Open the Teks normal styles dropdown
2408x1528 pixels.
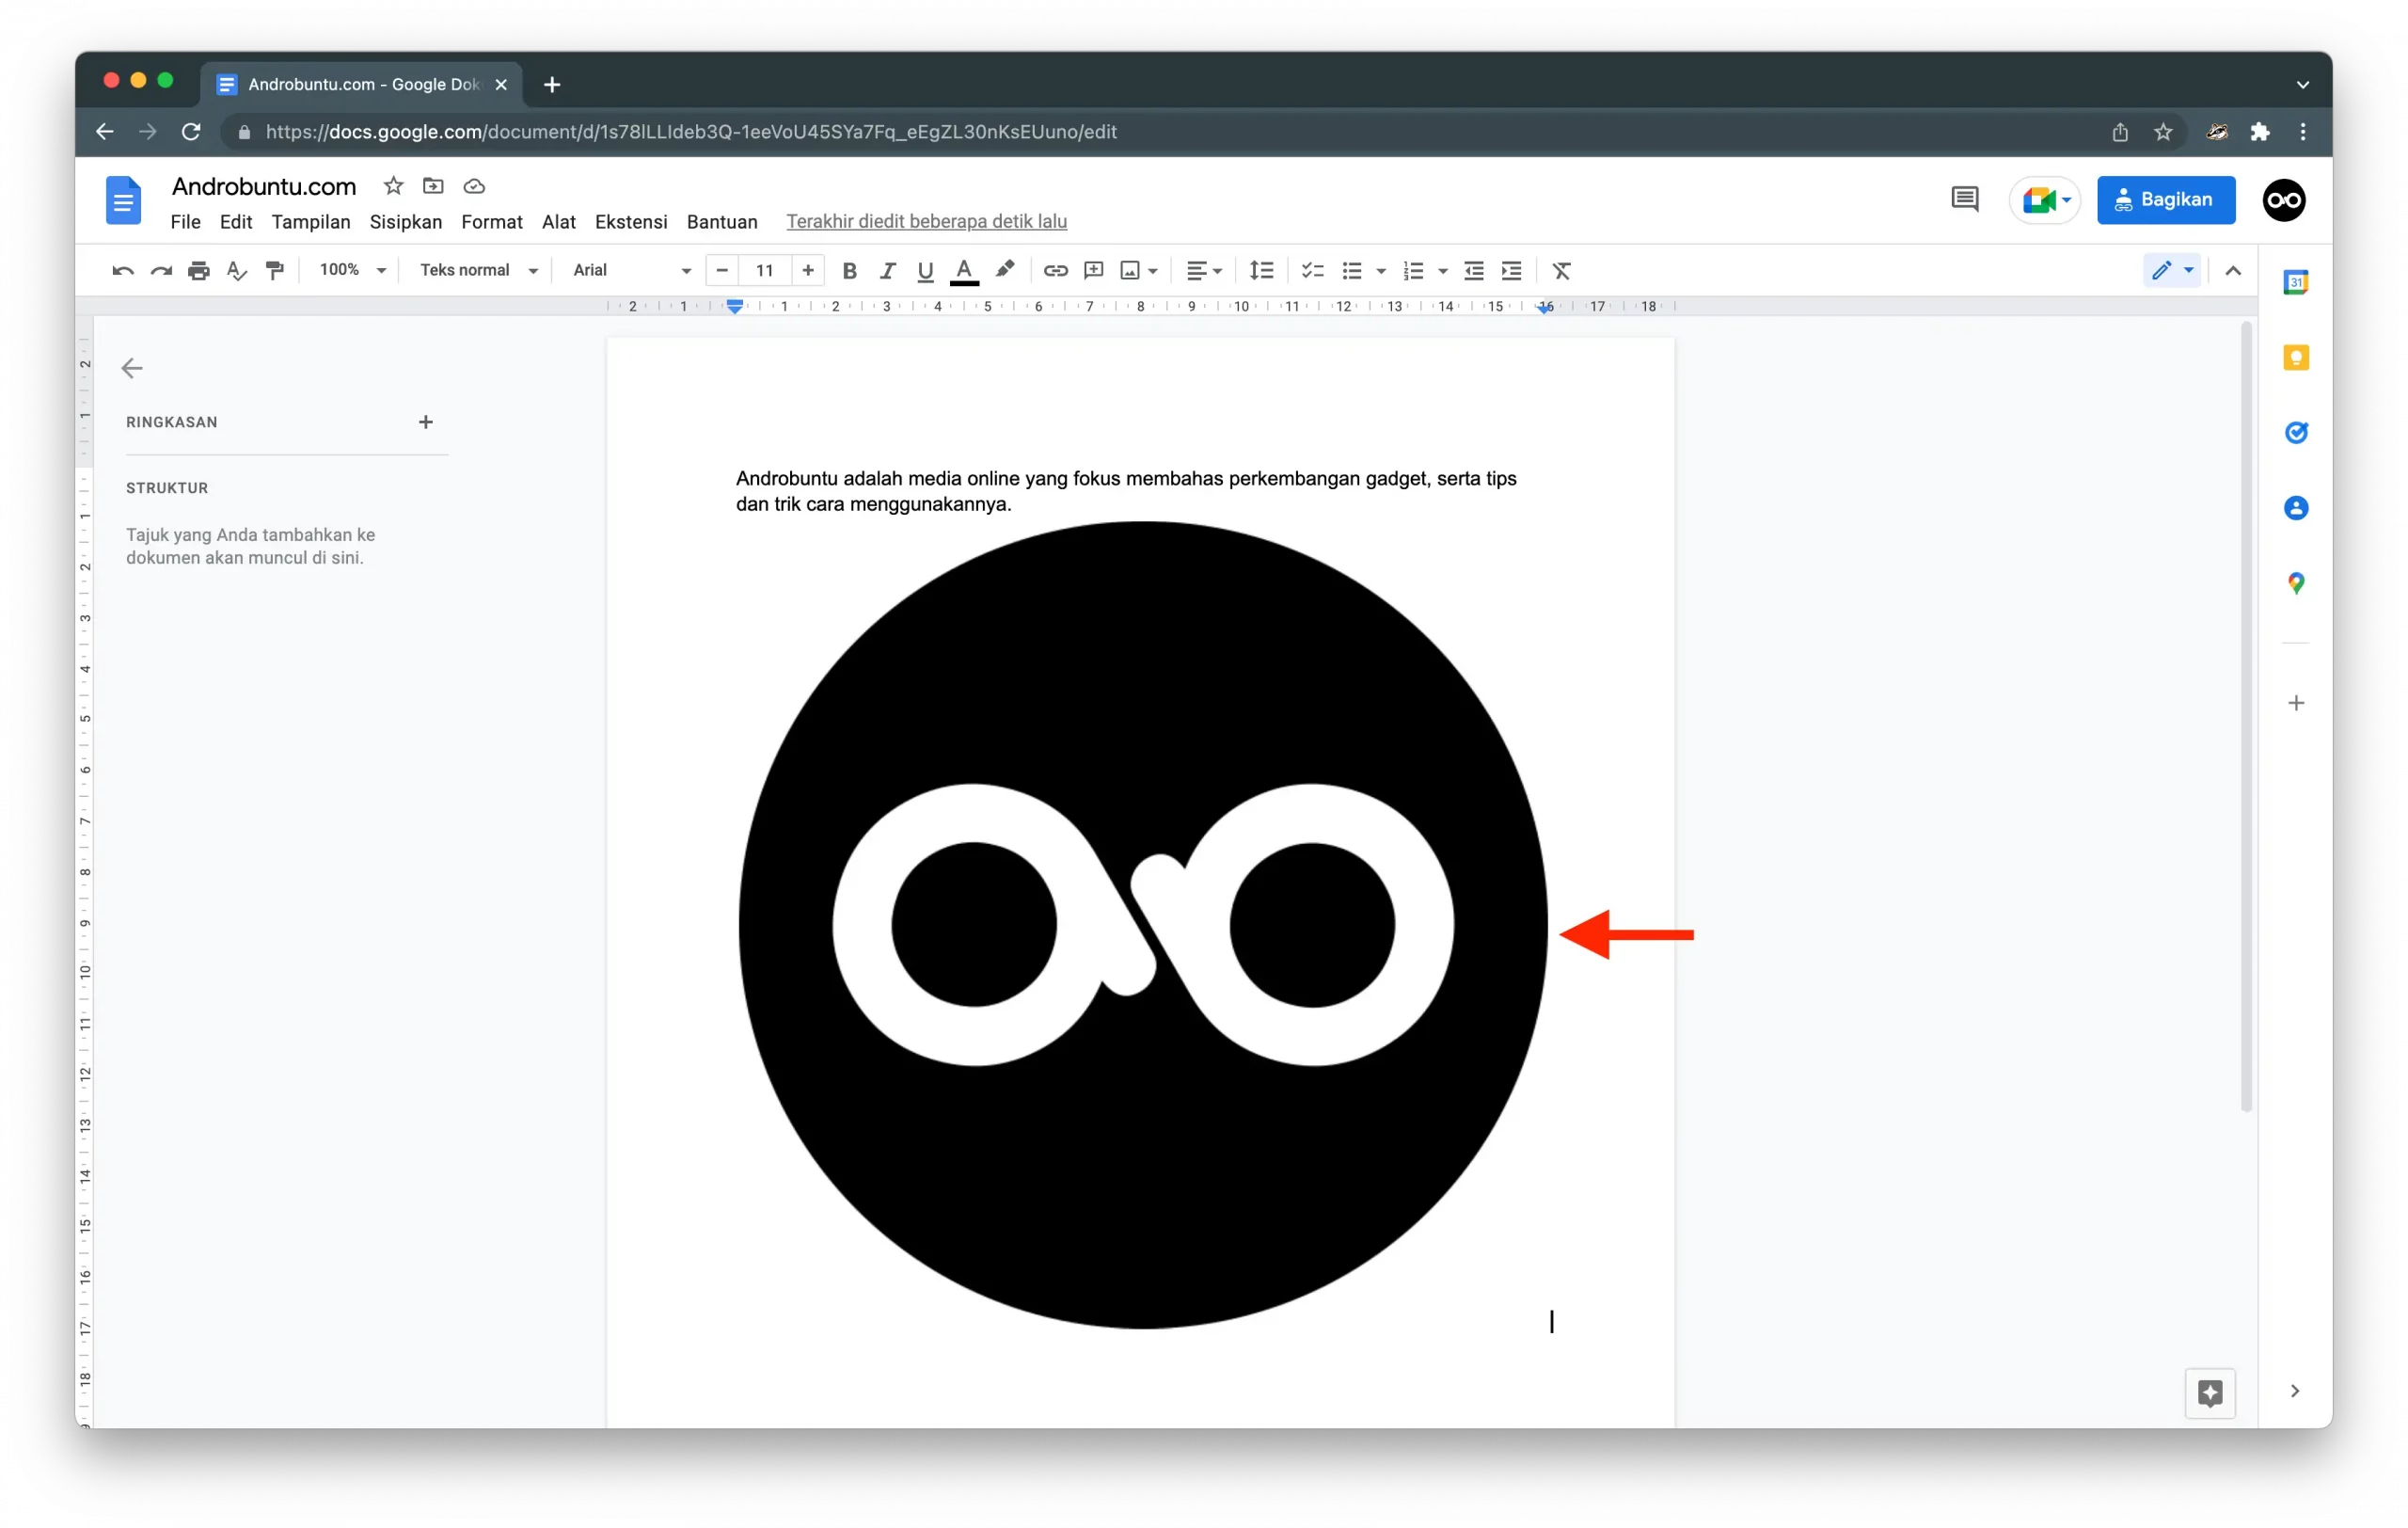(x=478, y=270)
